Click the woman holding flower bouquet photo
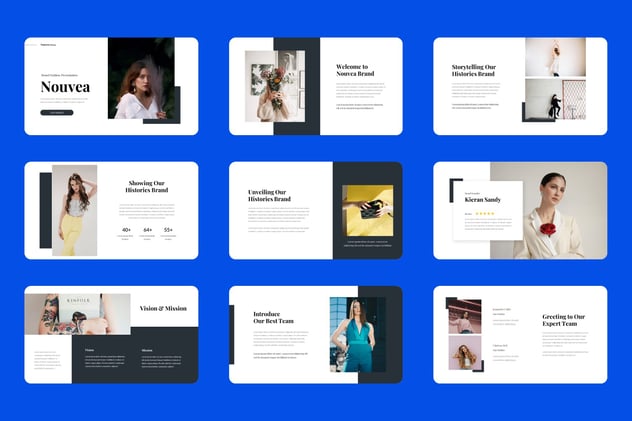The height and width of the screenshot is (421, 632). coord(275,86)
